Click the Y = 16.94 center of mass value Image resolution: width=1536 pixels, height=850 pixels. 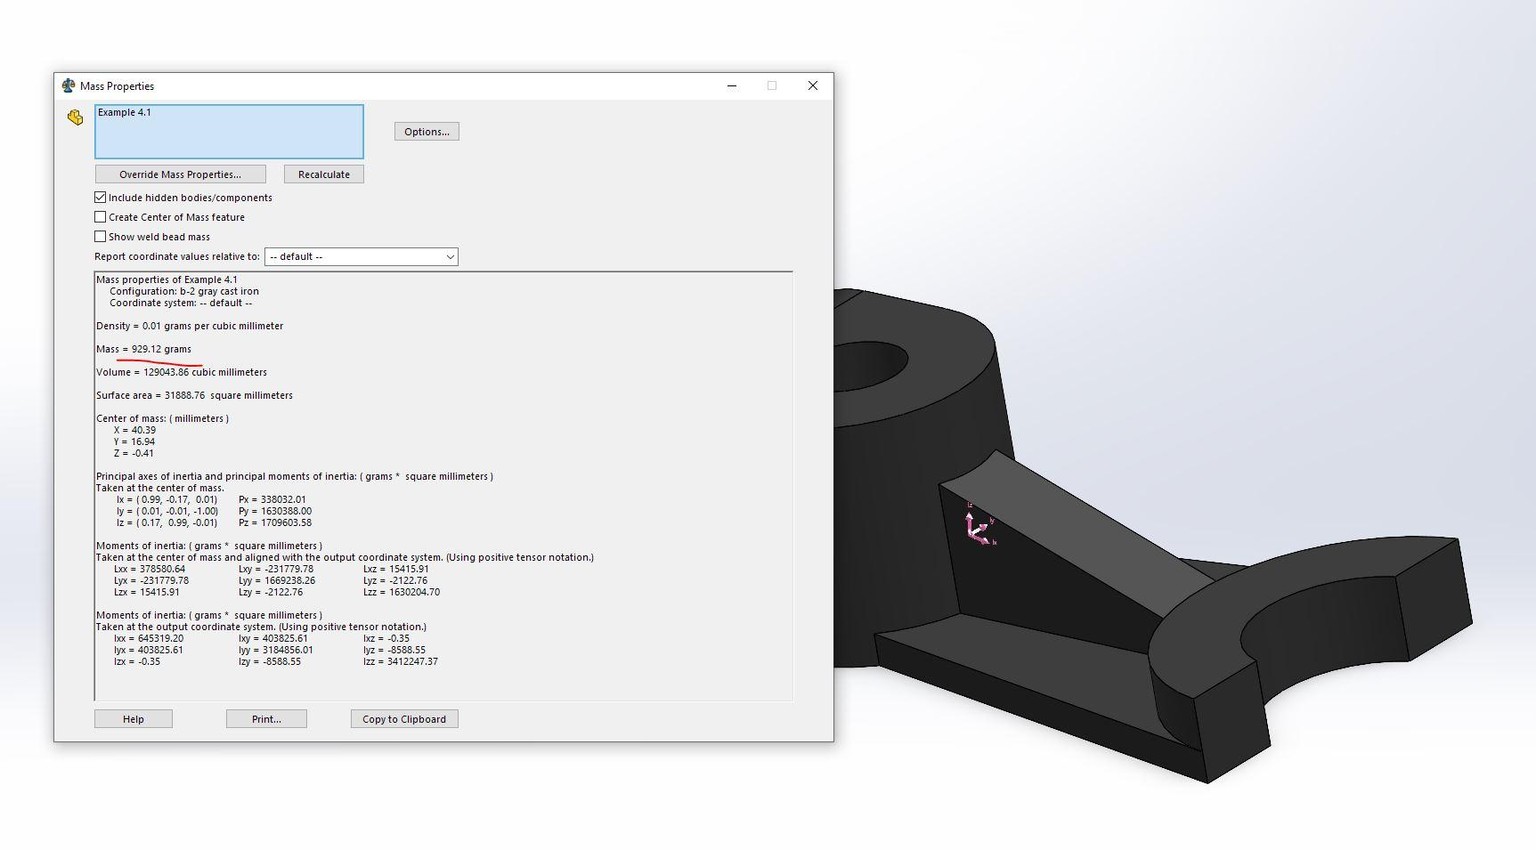pos(135,442)
